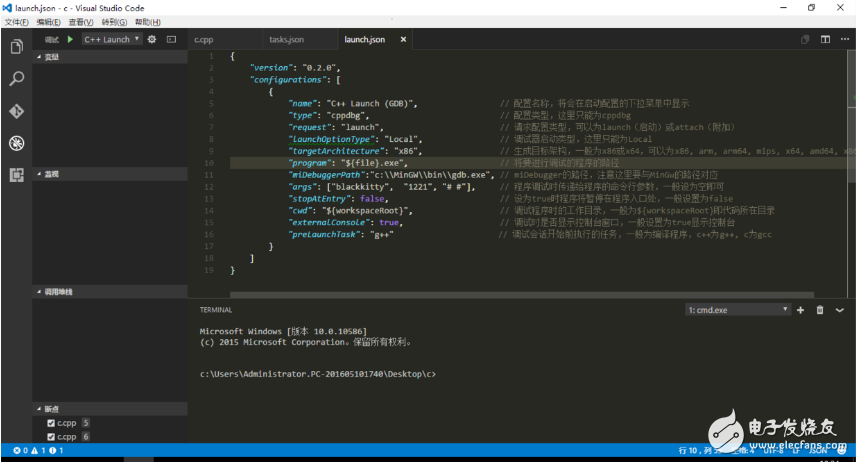Click the Microsoft Windows version line in terminal
Viewport: 856px width, 462px height.
[x=283, y=331]
